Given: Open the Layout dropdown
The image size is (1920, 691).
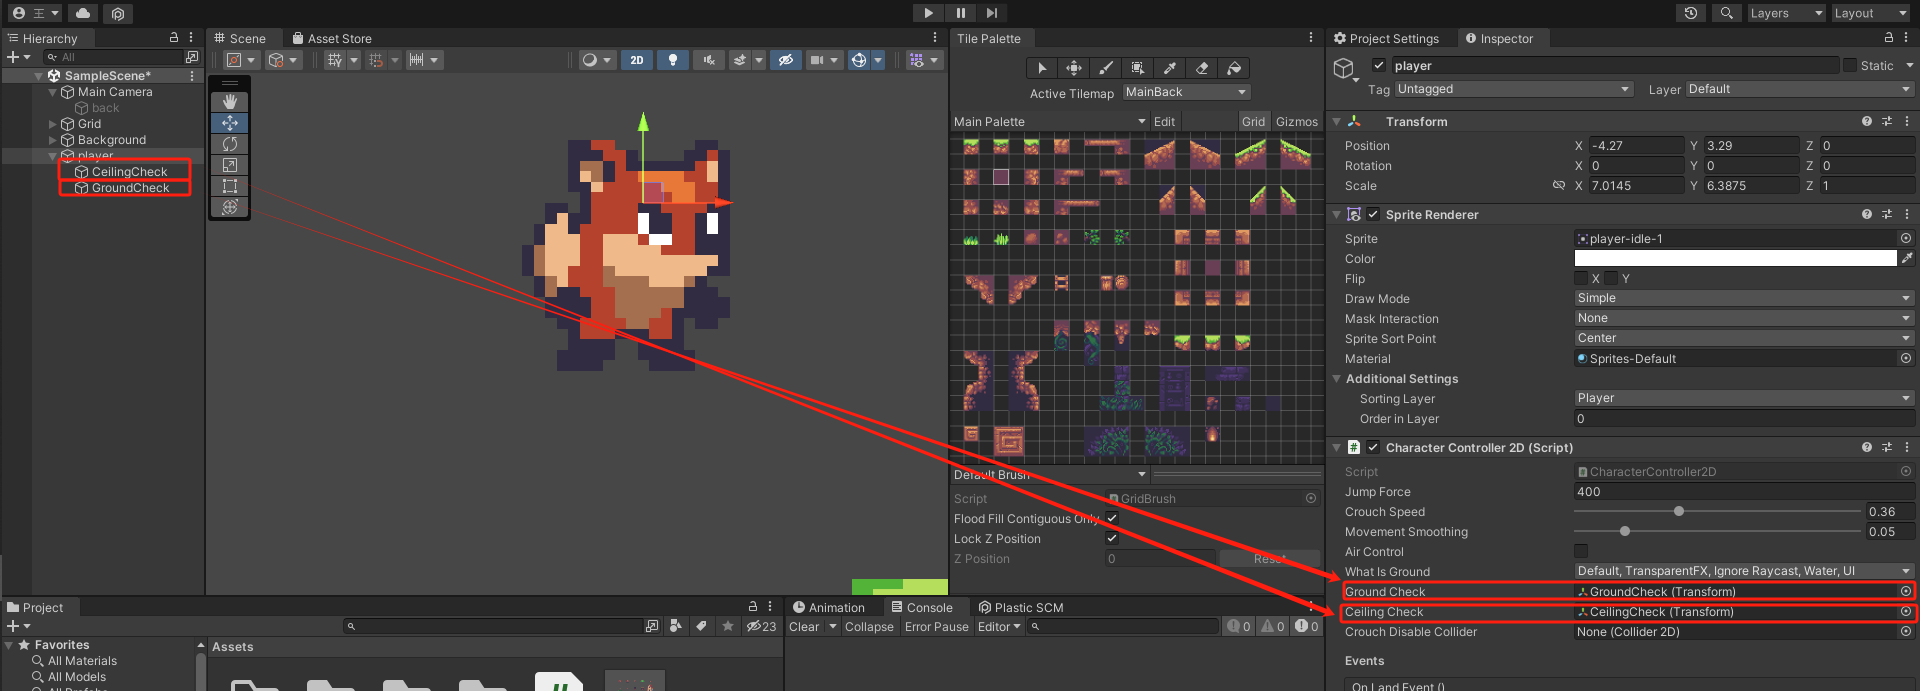Looking at the screenshot, I should (1872, 13).
